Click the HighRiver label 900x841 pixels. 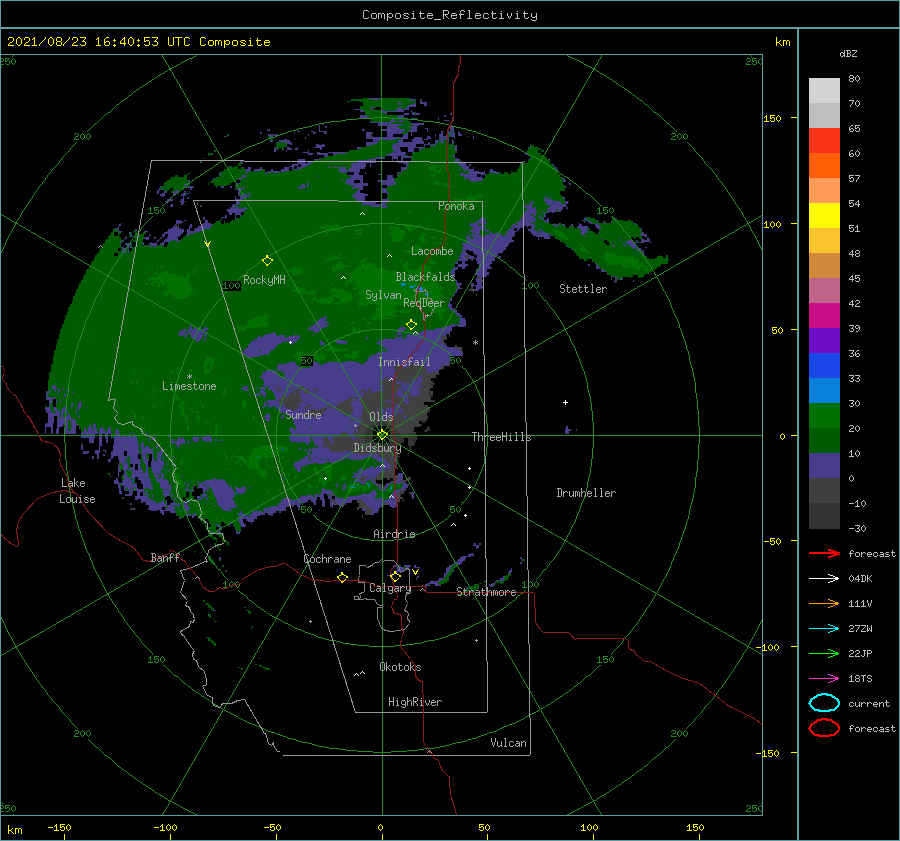tap(414, 702)
